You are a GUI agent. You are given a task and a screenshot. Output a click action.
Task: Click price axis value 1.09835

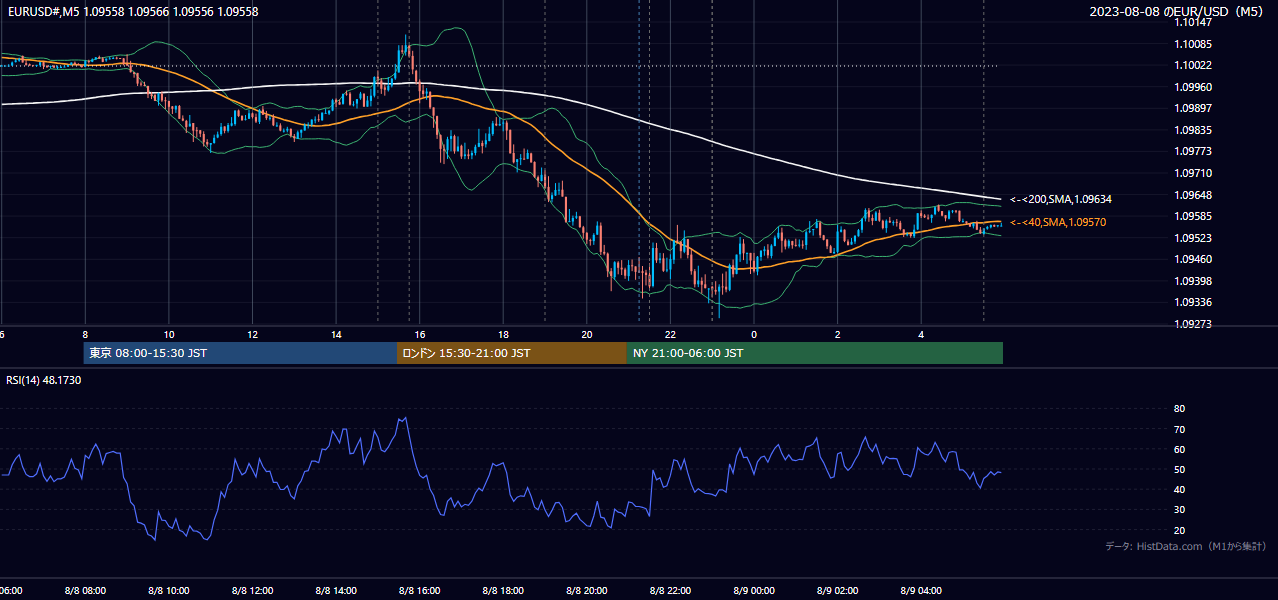[x=1193, y=130]
